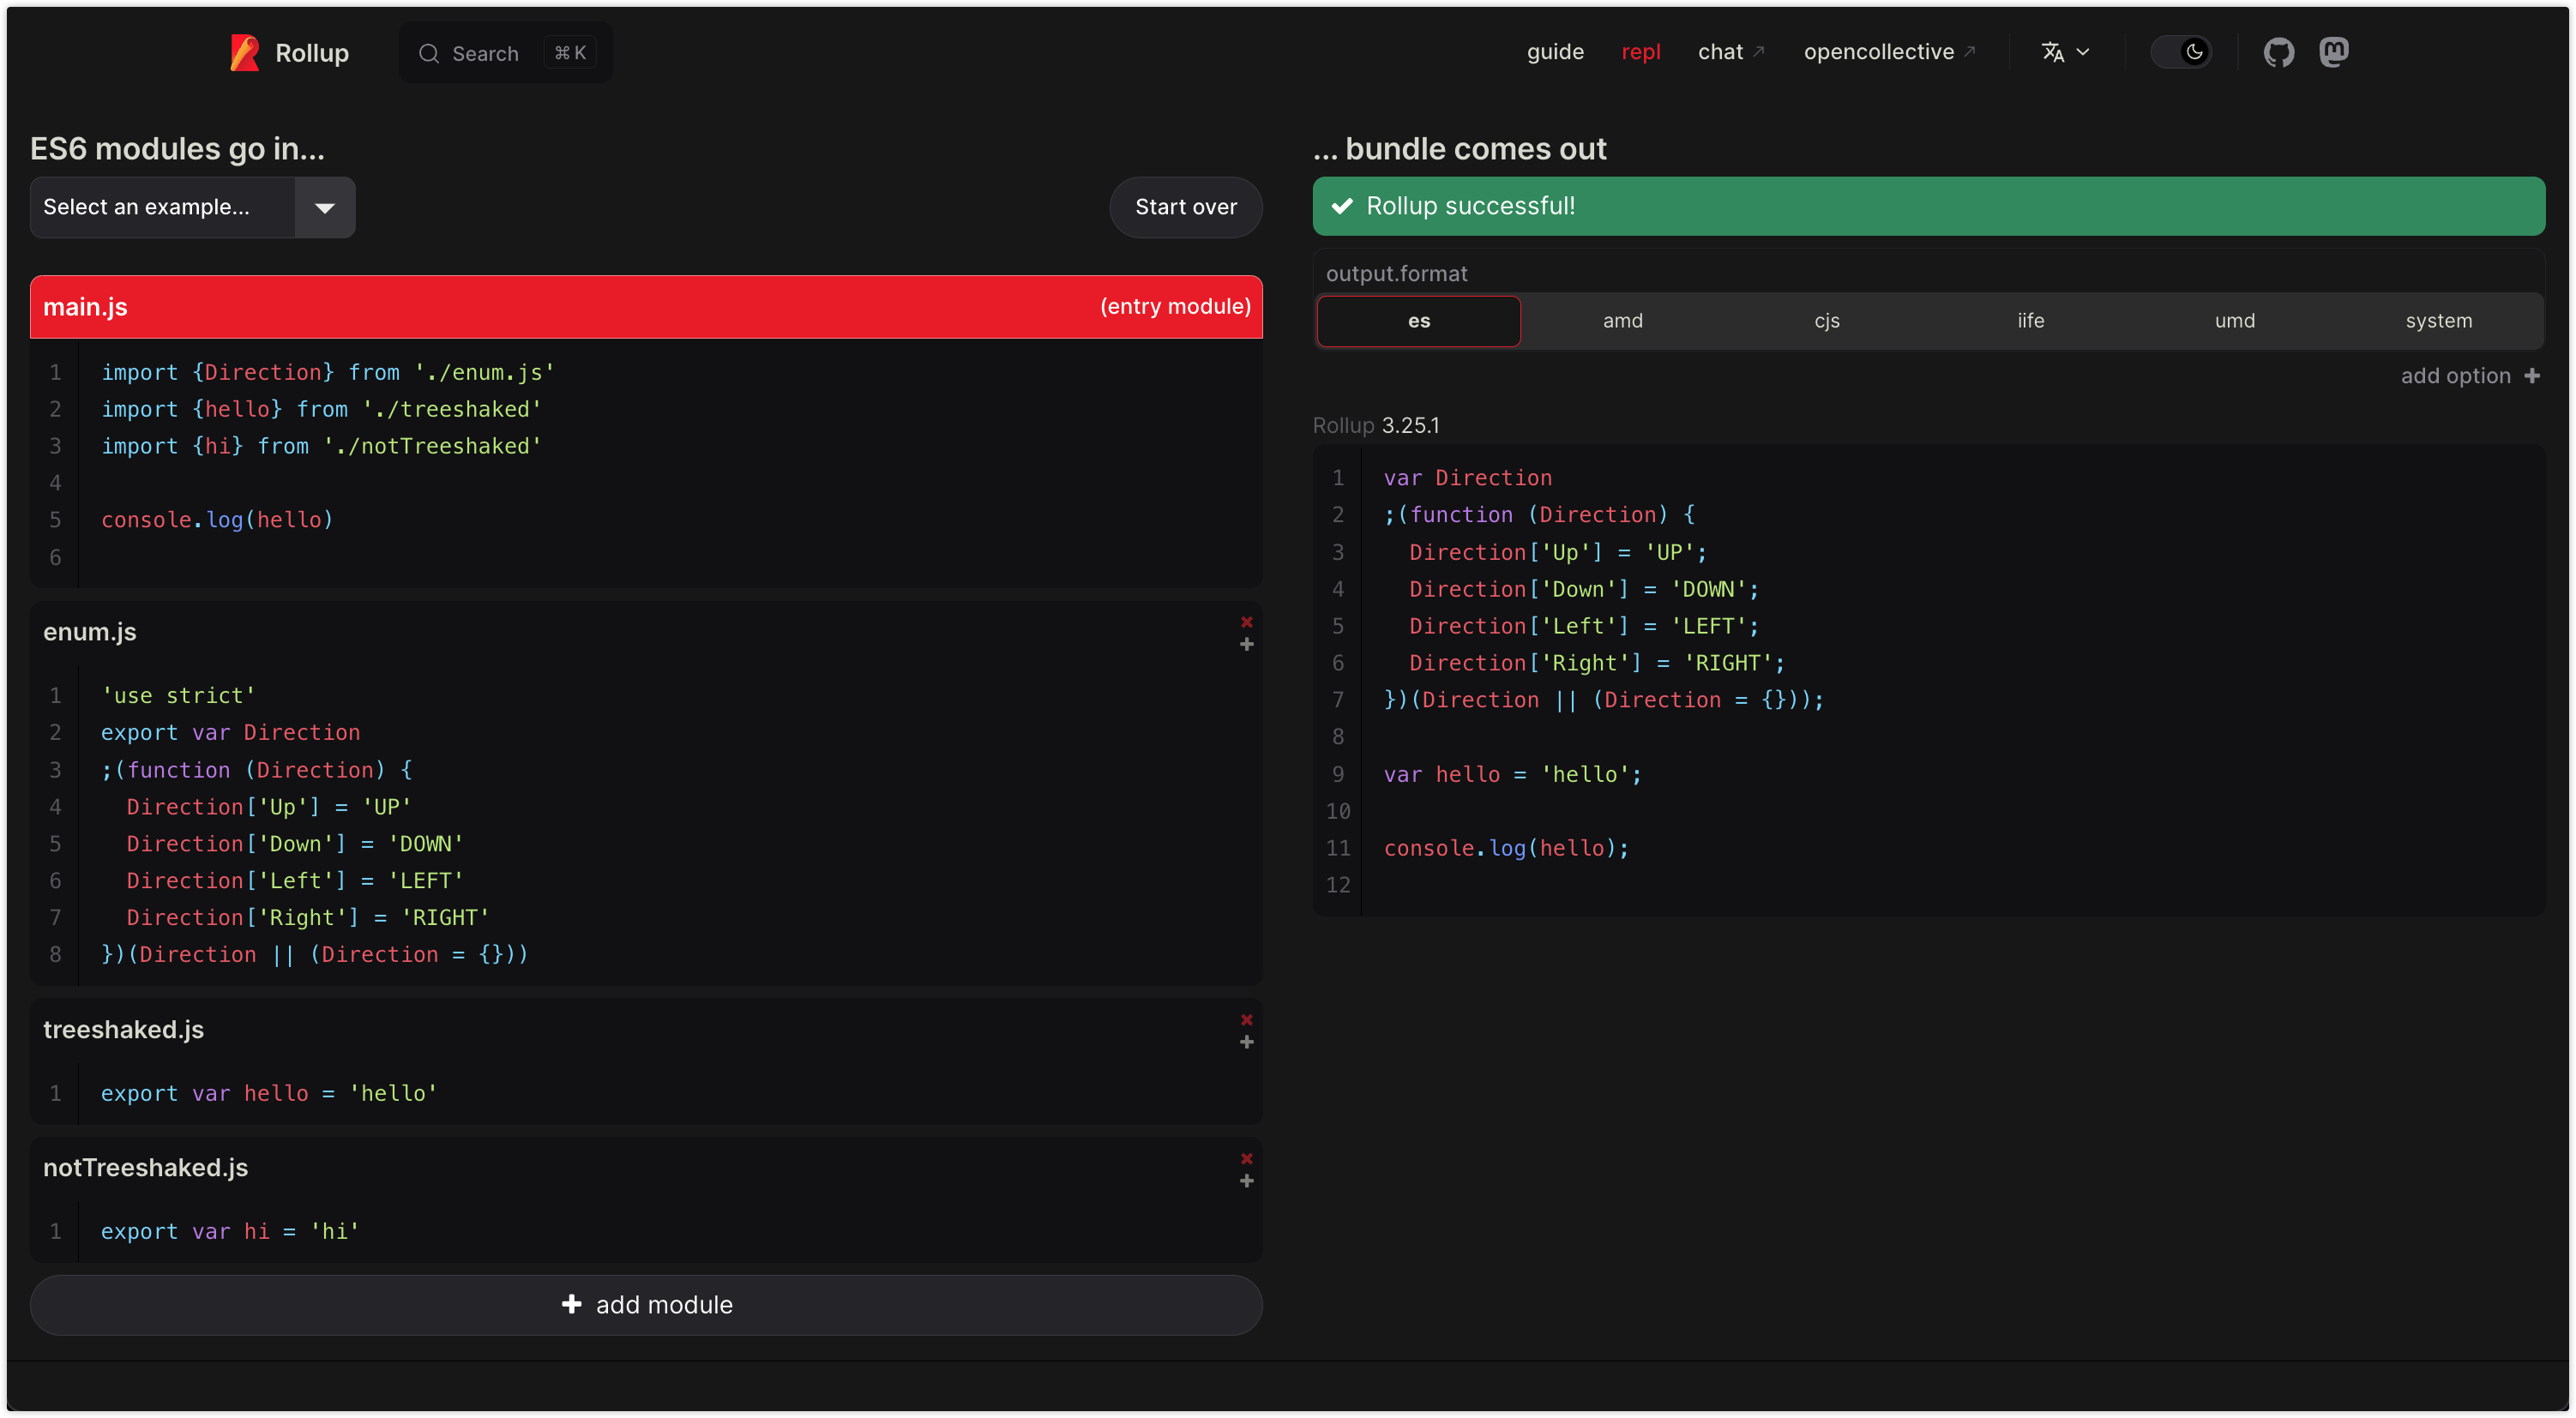Image resolution: width=2576 pixels, height=1418 pixels.
Task: Click the plus icon on notTreeshaked.js module
Action: coord(1246,1181)
